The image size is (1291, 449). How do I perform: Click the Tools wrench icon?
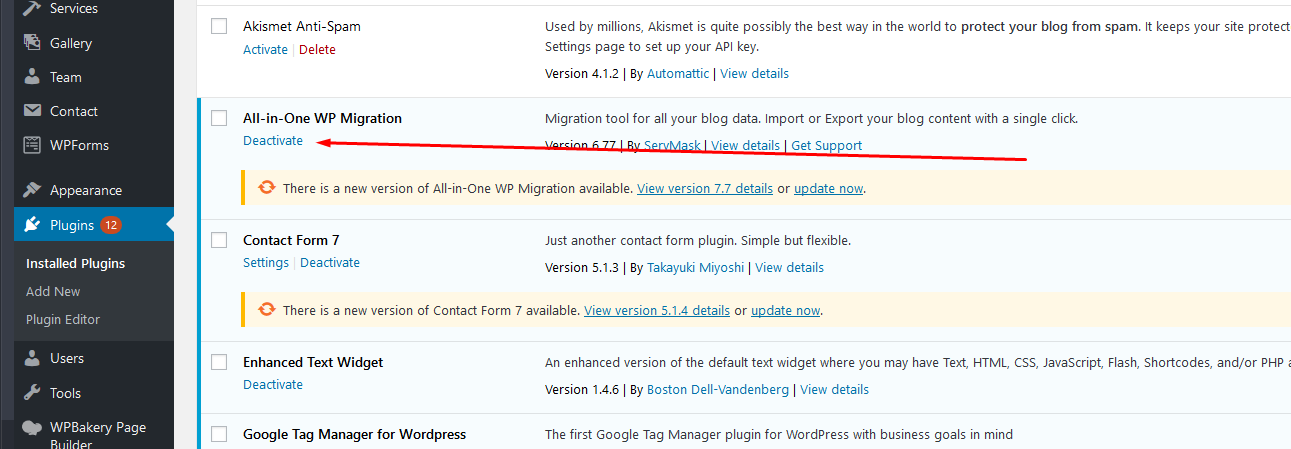pos(32,393)
